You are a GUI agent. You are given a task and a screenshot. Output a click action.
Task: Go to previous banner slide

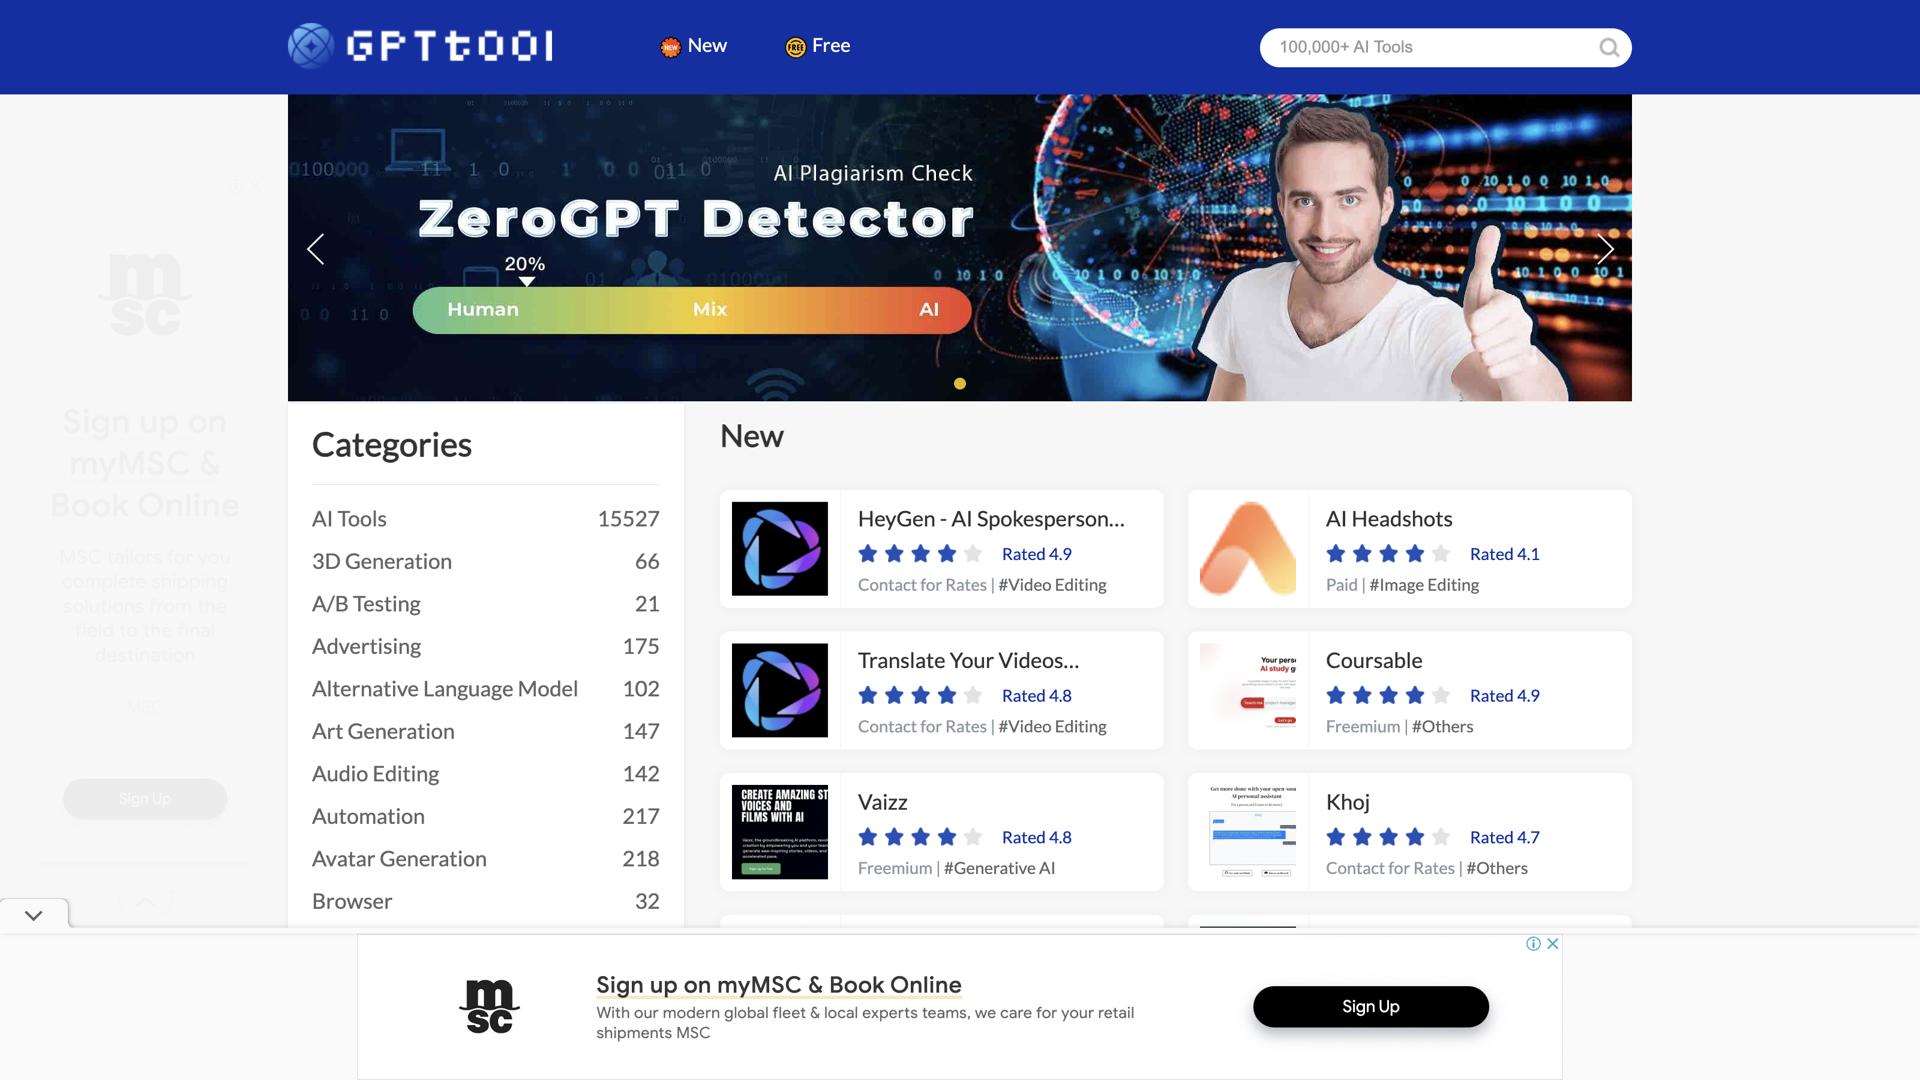(316, 249)
